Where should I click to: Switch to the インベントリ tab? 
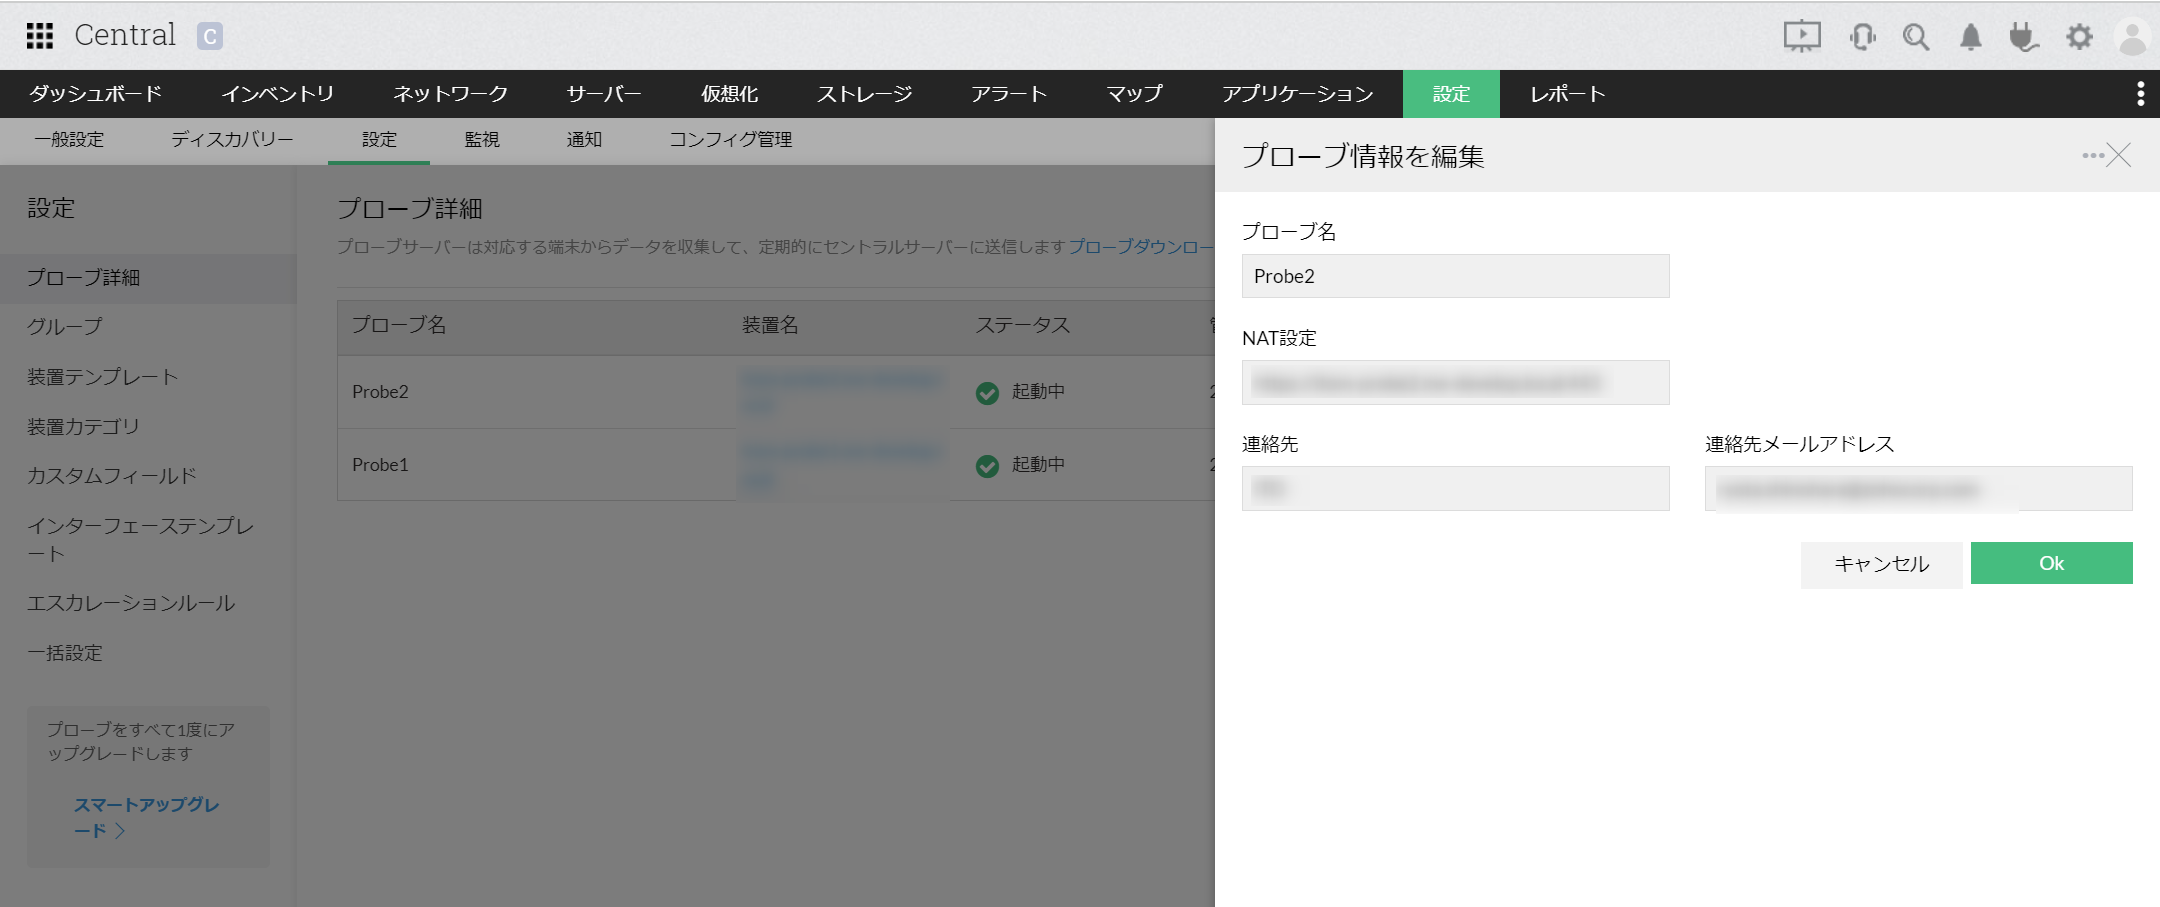(277, 94)
